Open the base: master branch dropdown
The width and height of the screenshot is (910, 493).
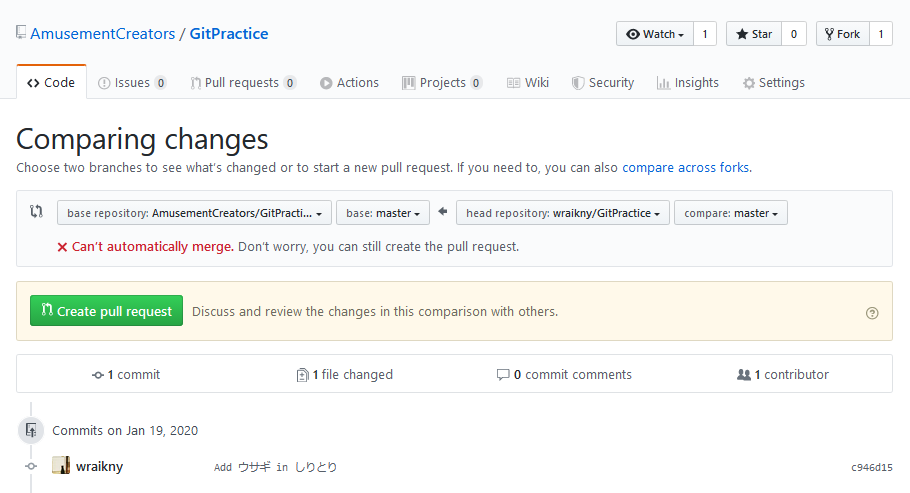coord(383,213)
